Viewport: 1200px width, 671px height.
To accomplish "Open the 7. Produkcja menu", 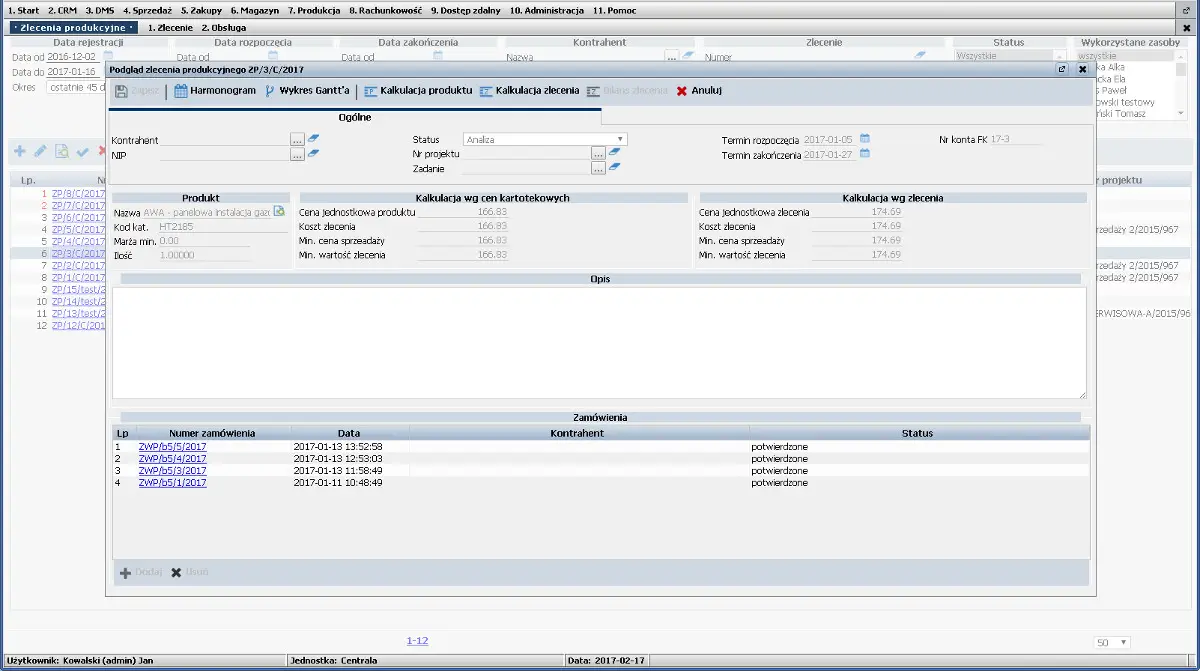I will point(314,9).
